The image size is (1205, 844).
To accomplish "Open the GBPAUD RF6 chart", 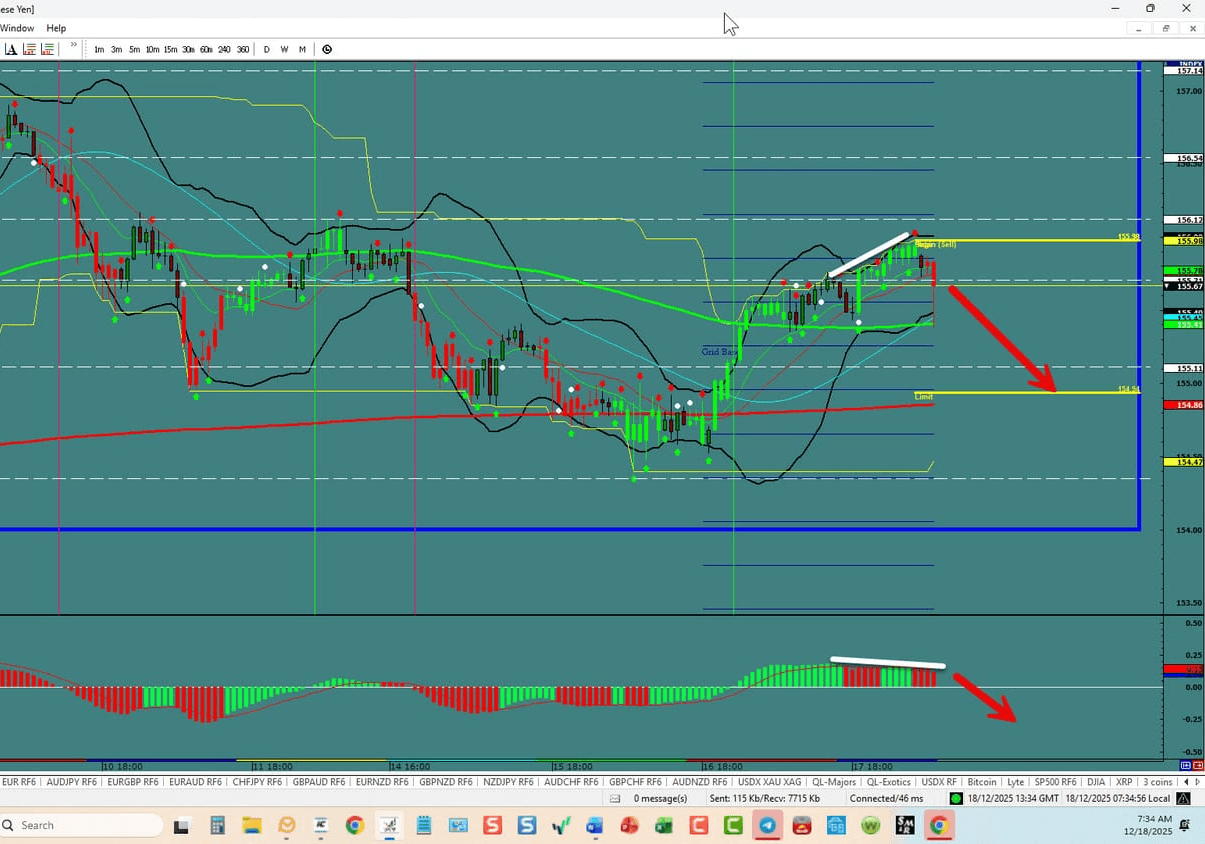I will [x=318, y=781].
